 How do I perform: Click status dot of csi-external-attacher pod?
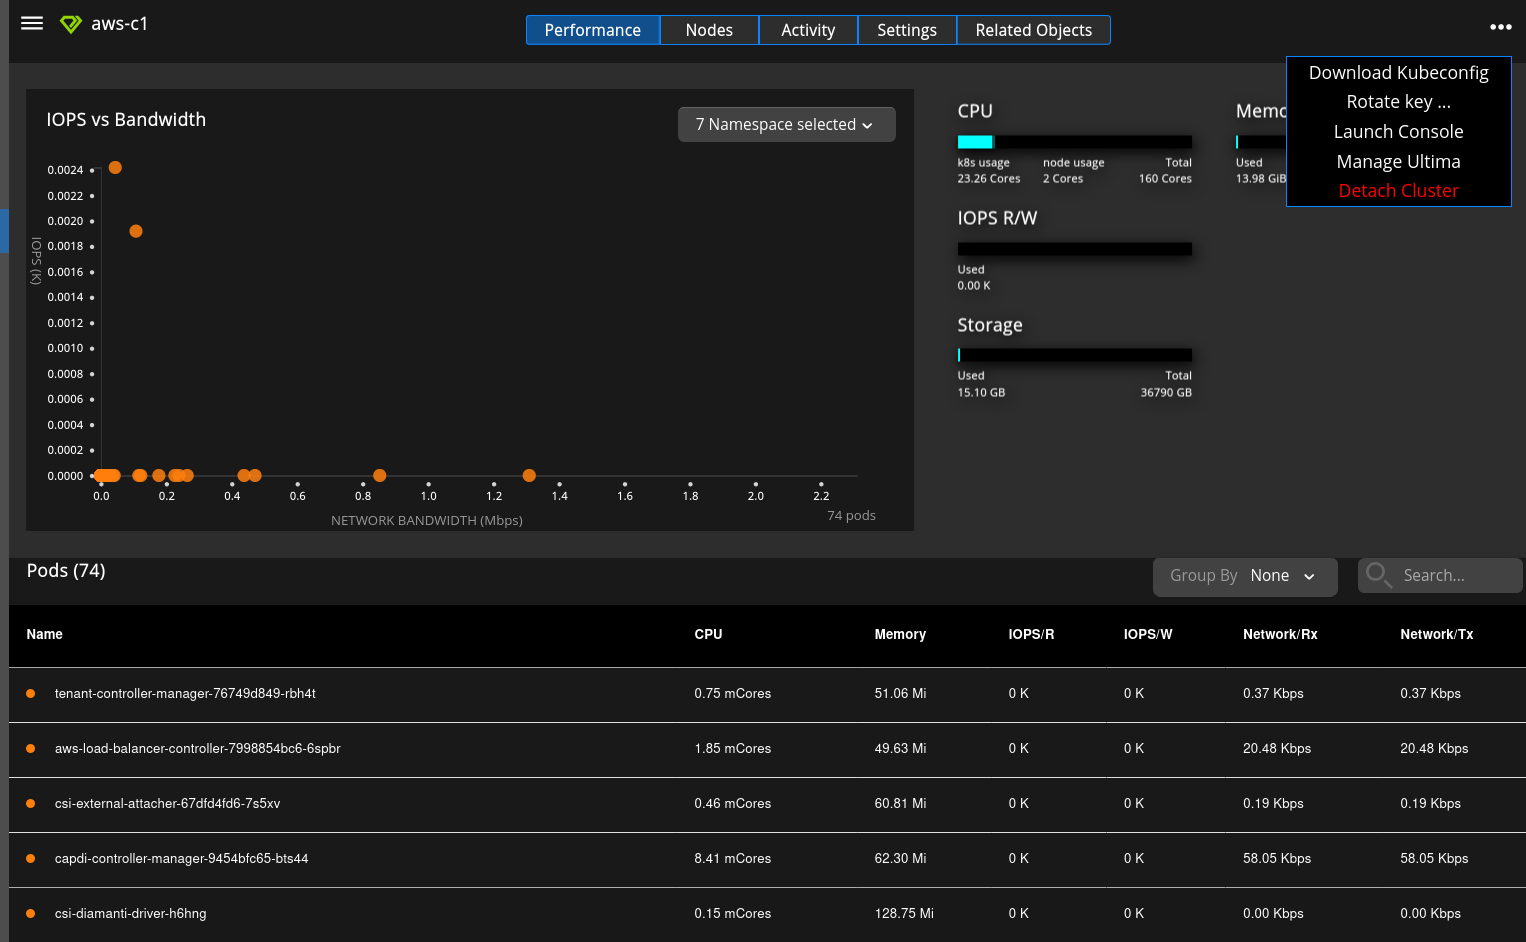point(31,803)
